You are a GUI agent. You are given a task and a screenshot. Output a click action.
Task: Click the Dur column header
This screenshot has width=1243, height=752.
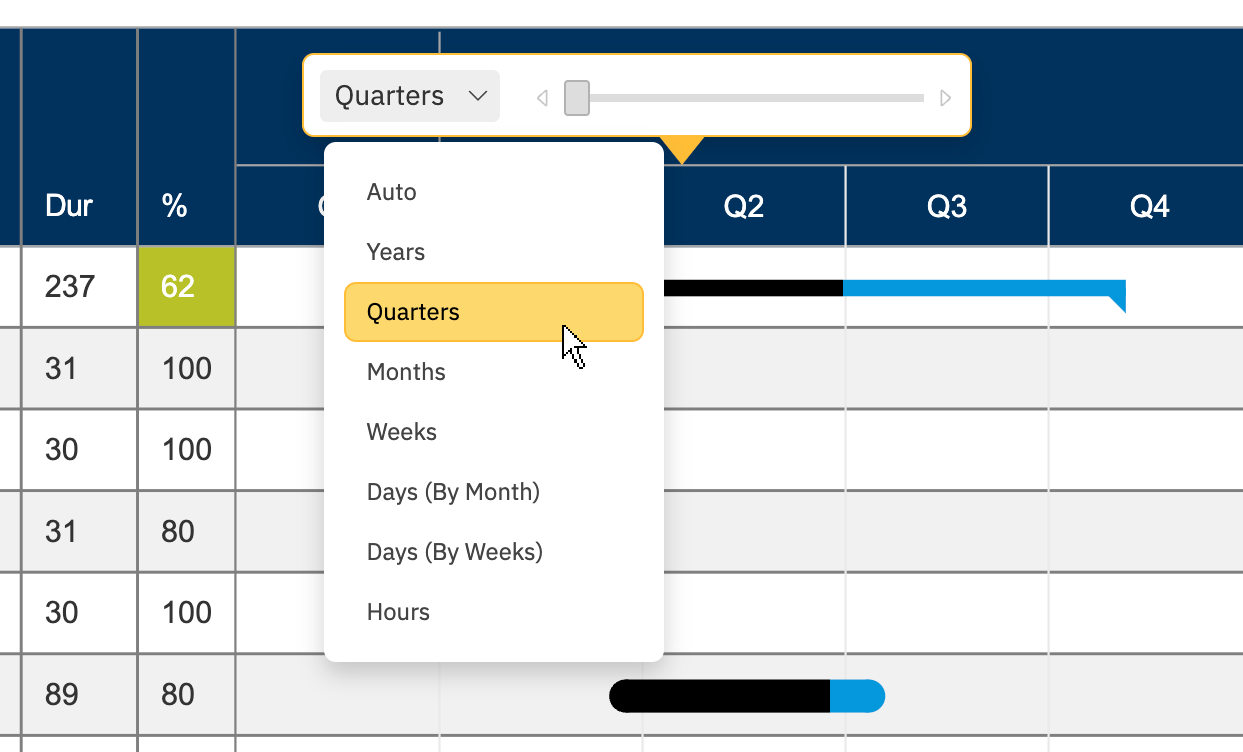[x=68, y=206]
